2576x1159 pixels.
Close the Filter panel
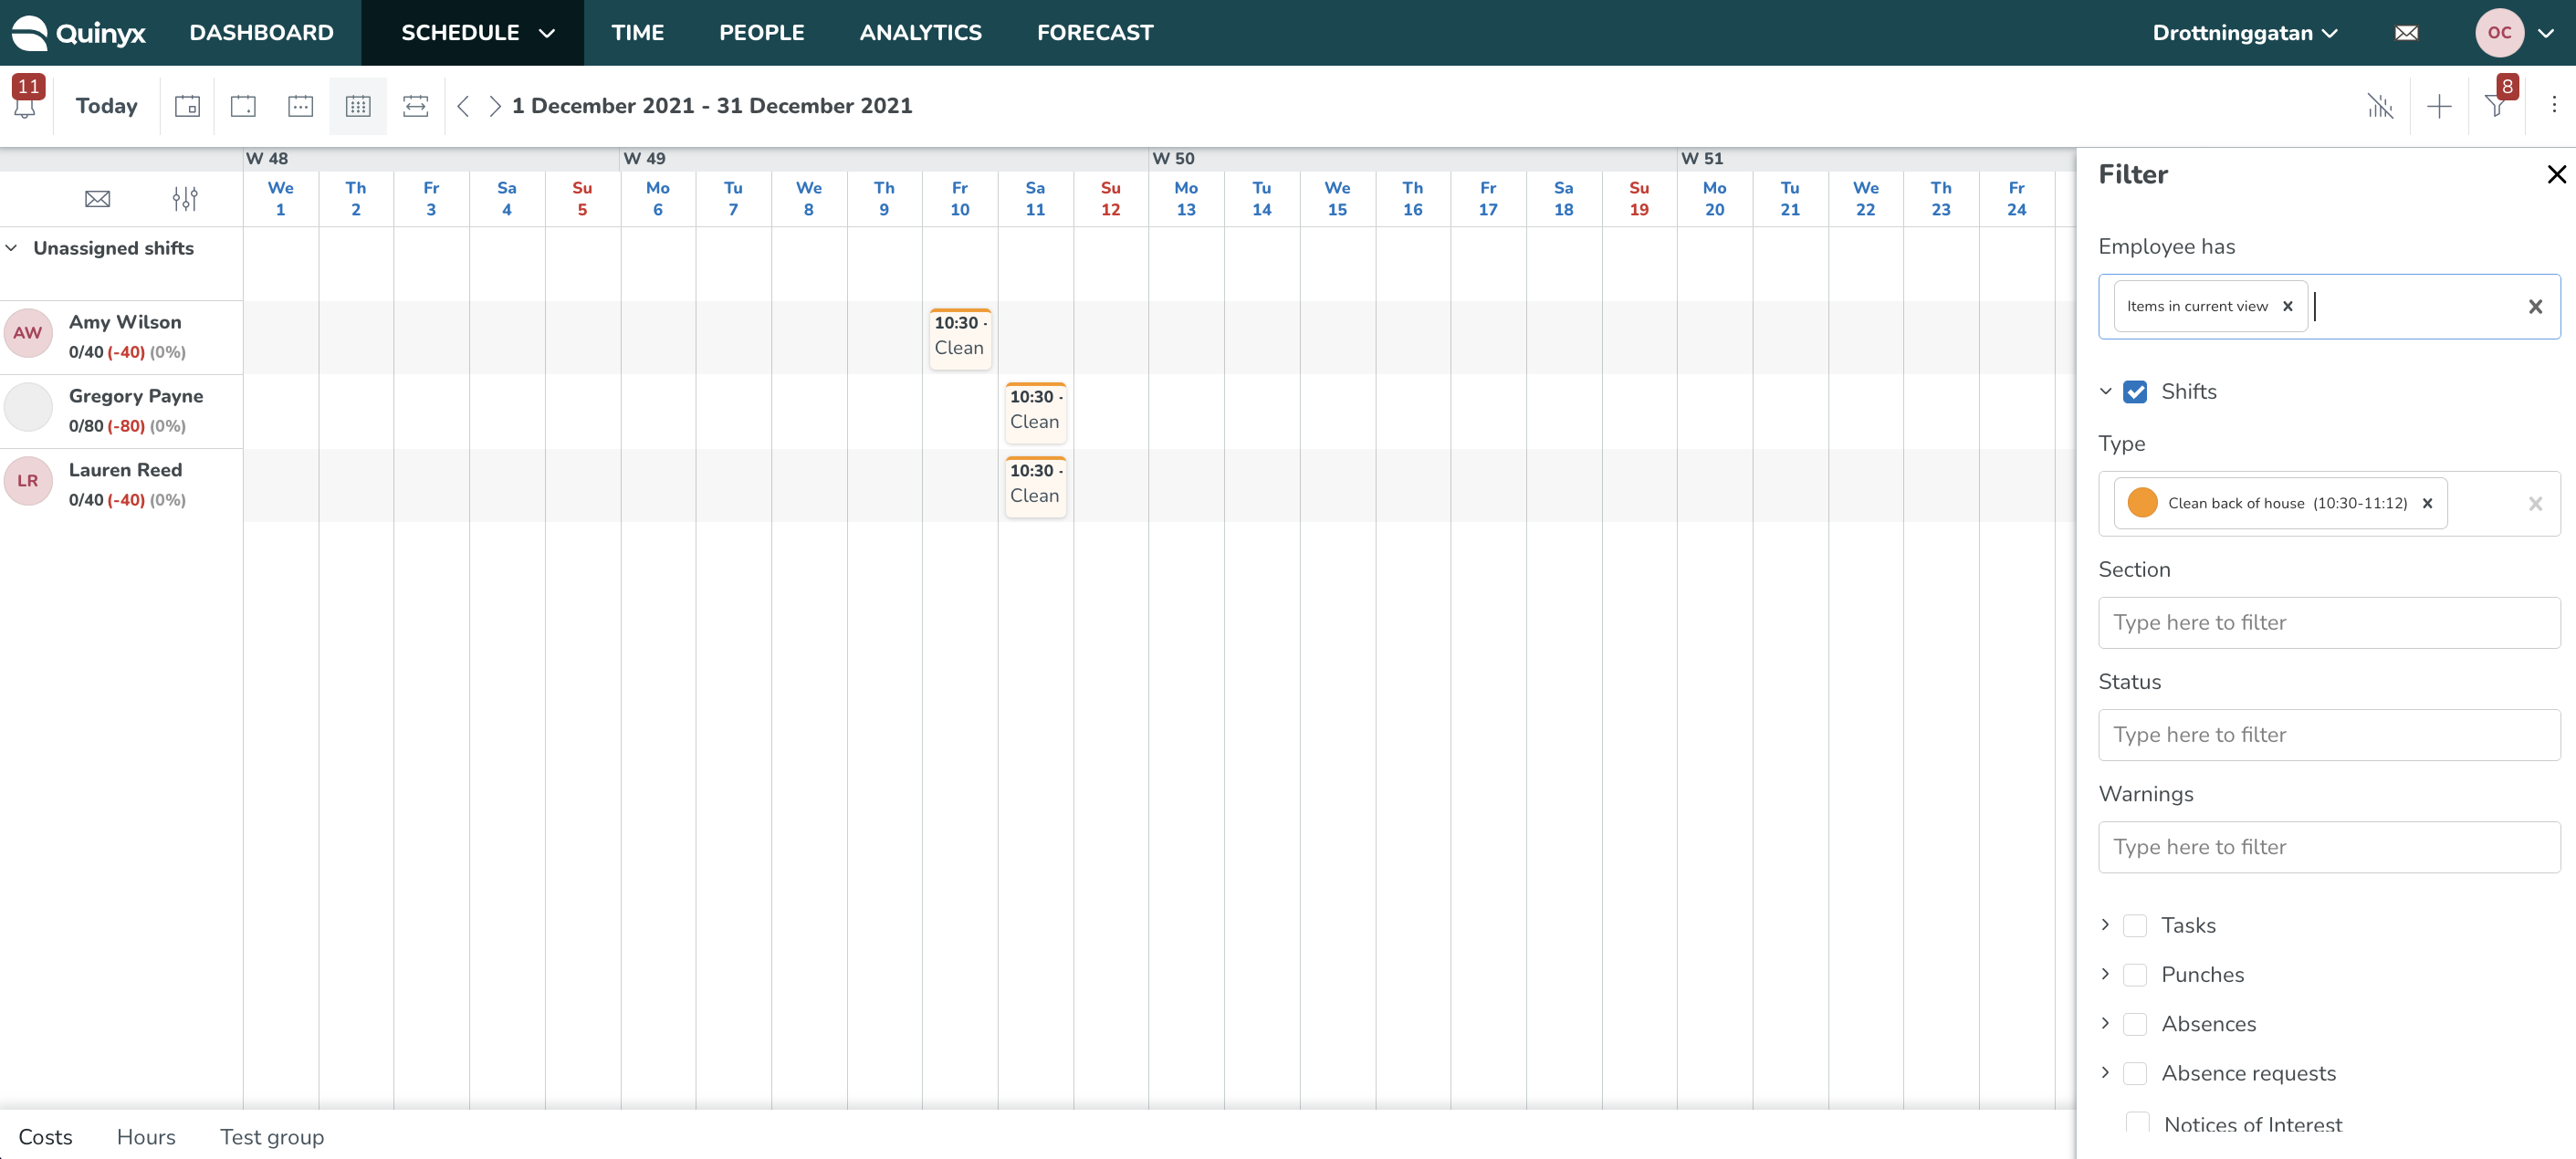tap(2557, 175)
